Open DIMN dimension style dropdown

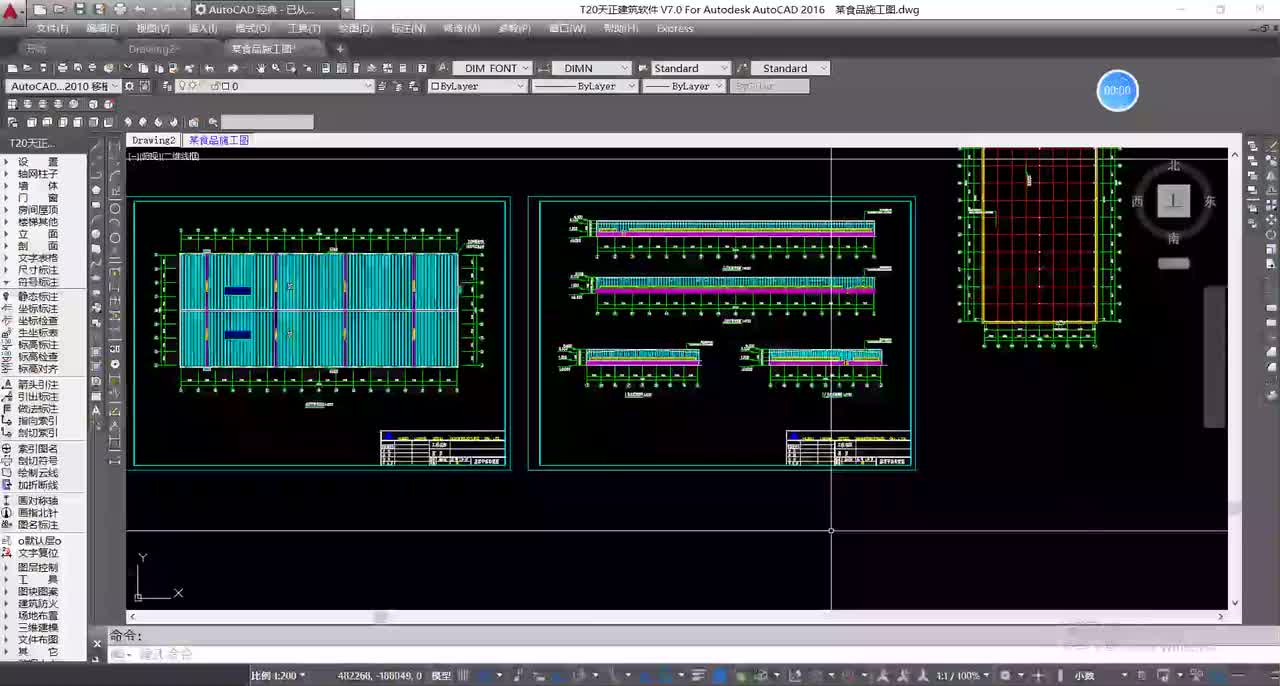tap(590, 68)
